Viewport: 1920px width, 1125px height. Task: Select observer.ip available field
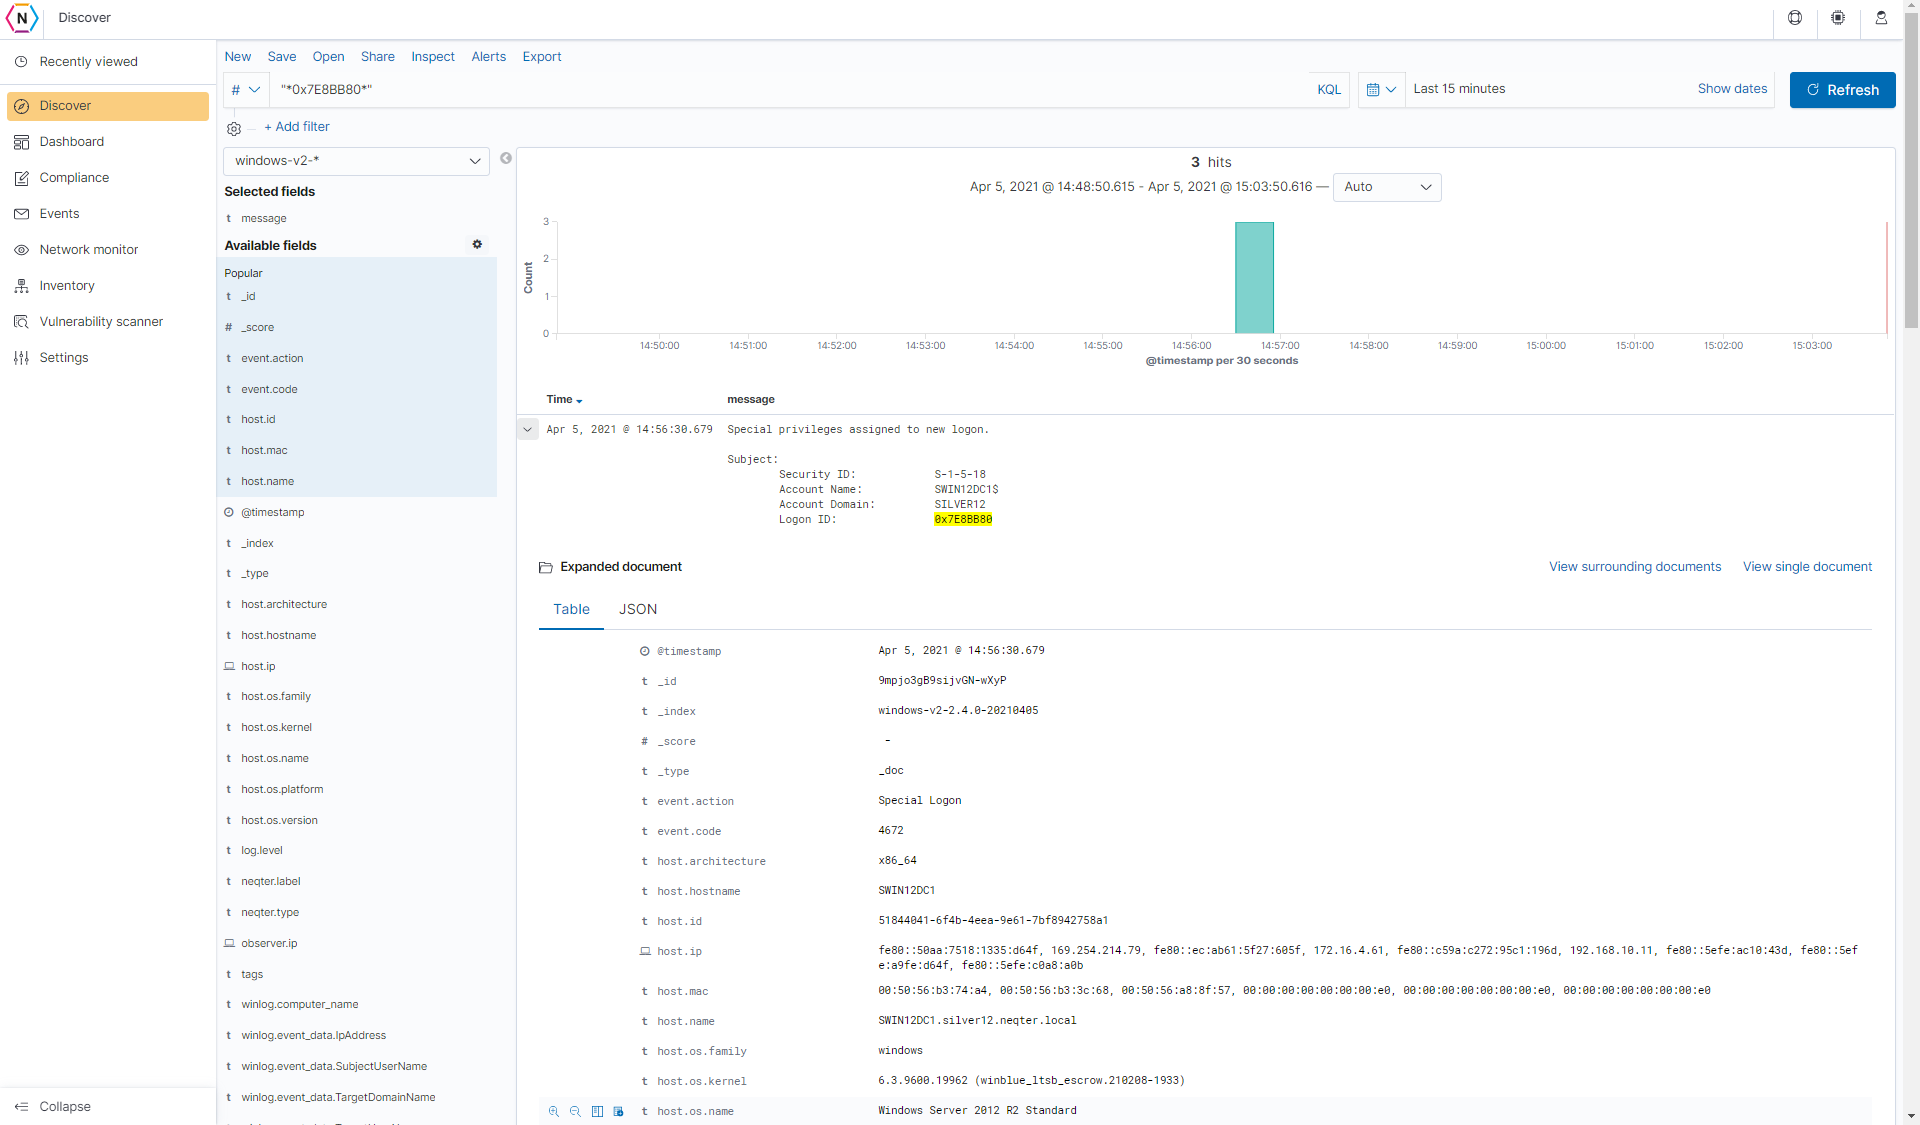(269, 944)
